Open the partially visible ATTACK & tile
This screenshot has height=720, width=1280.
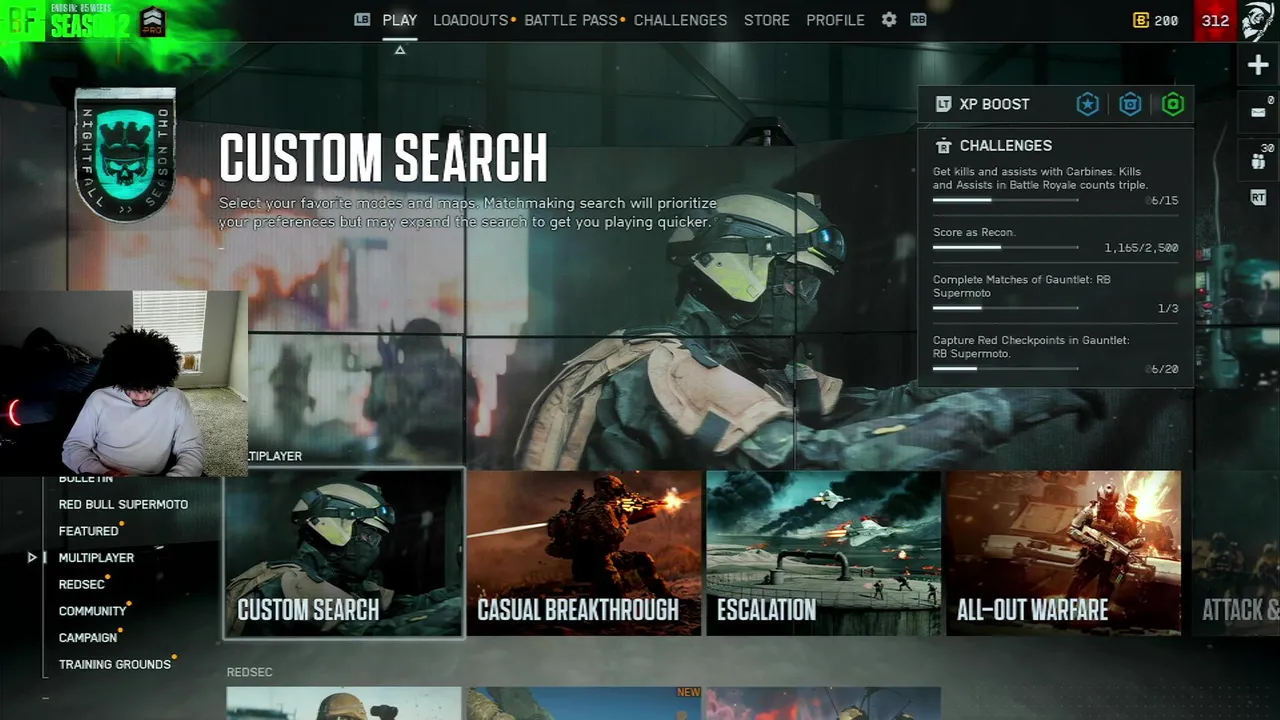pyautogui.click(x=1234, y=553)
